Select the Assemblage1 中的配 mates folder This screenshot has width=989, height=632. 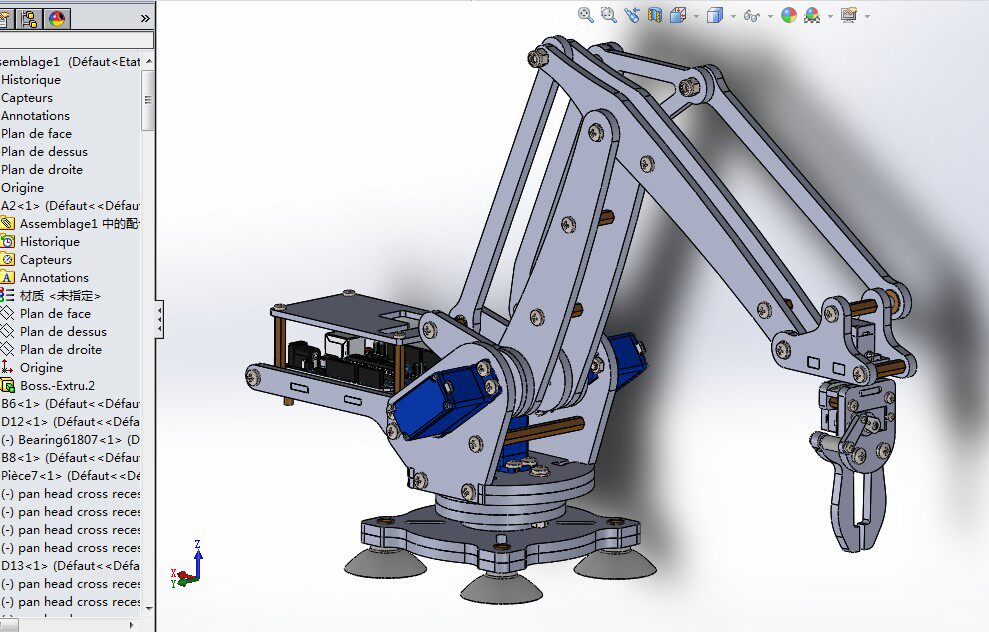coord(79,223)
